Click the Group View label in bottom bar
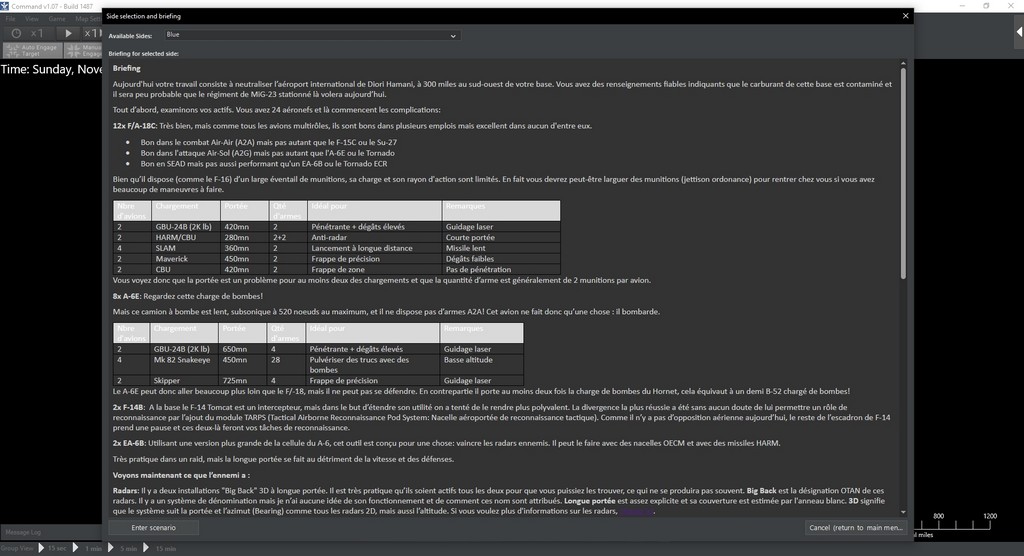The height and width of the screenshot is (556, 1024). pyautogui.click(x=17, y=548)
